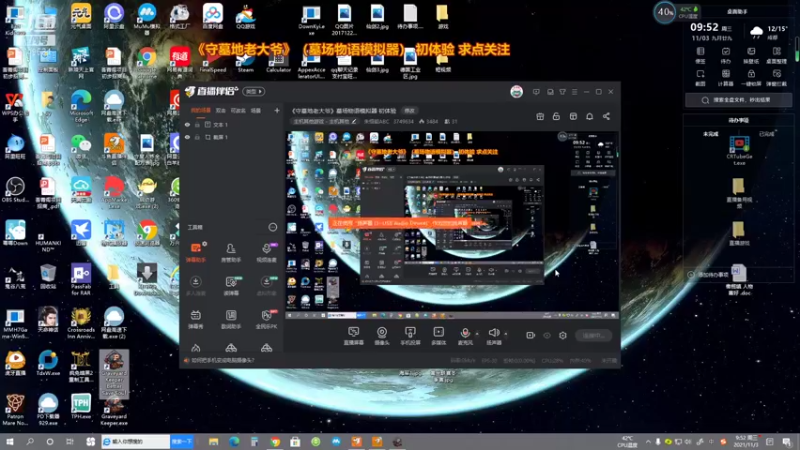Add a 手机投屏 phone mirroring source
This screenshot has width=800, height=450.
[410, 336]
